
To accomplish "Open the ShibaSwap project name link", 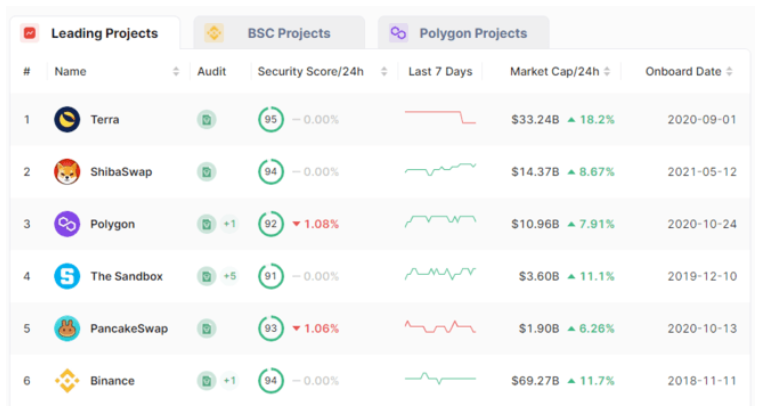I will tap(121, 172).
